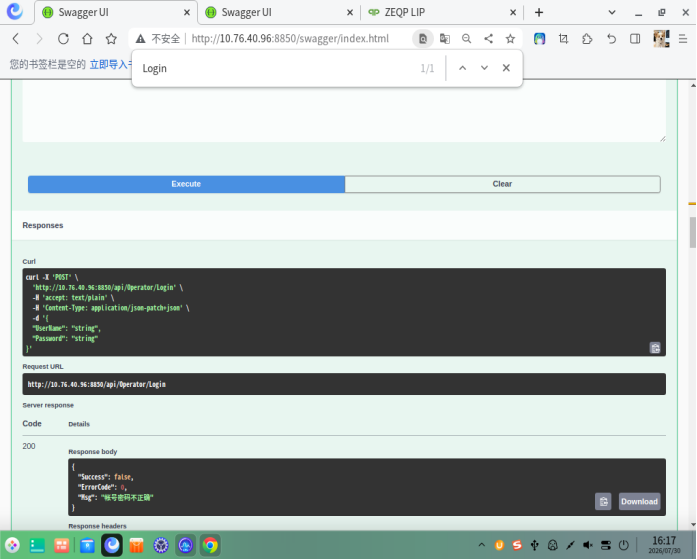Viewport: 697px width, 560px height.
Task: Open the colorful extension icon in toolbar
Action: [539, 39]
